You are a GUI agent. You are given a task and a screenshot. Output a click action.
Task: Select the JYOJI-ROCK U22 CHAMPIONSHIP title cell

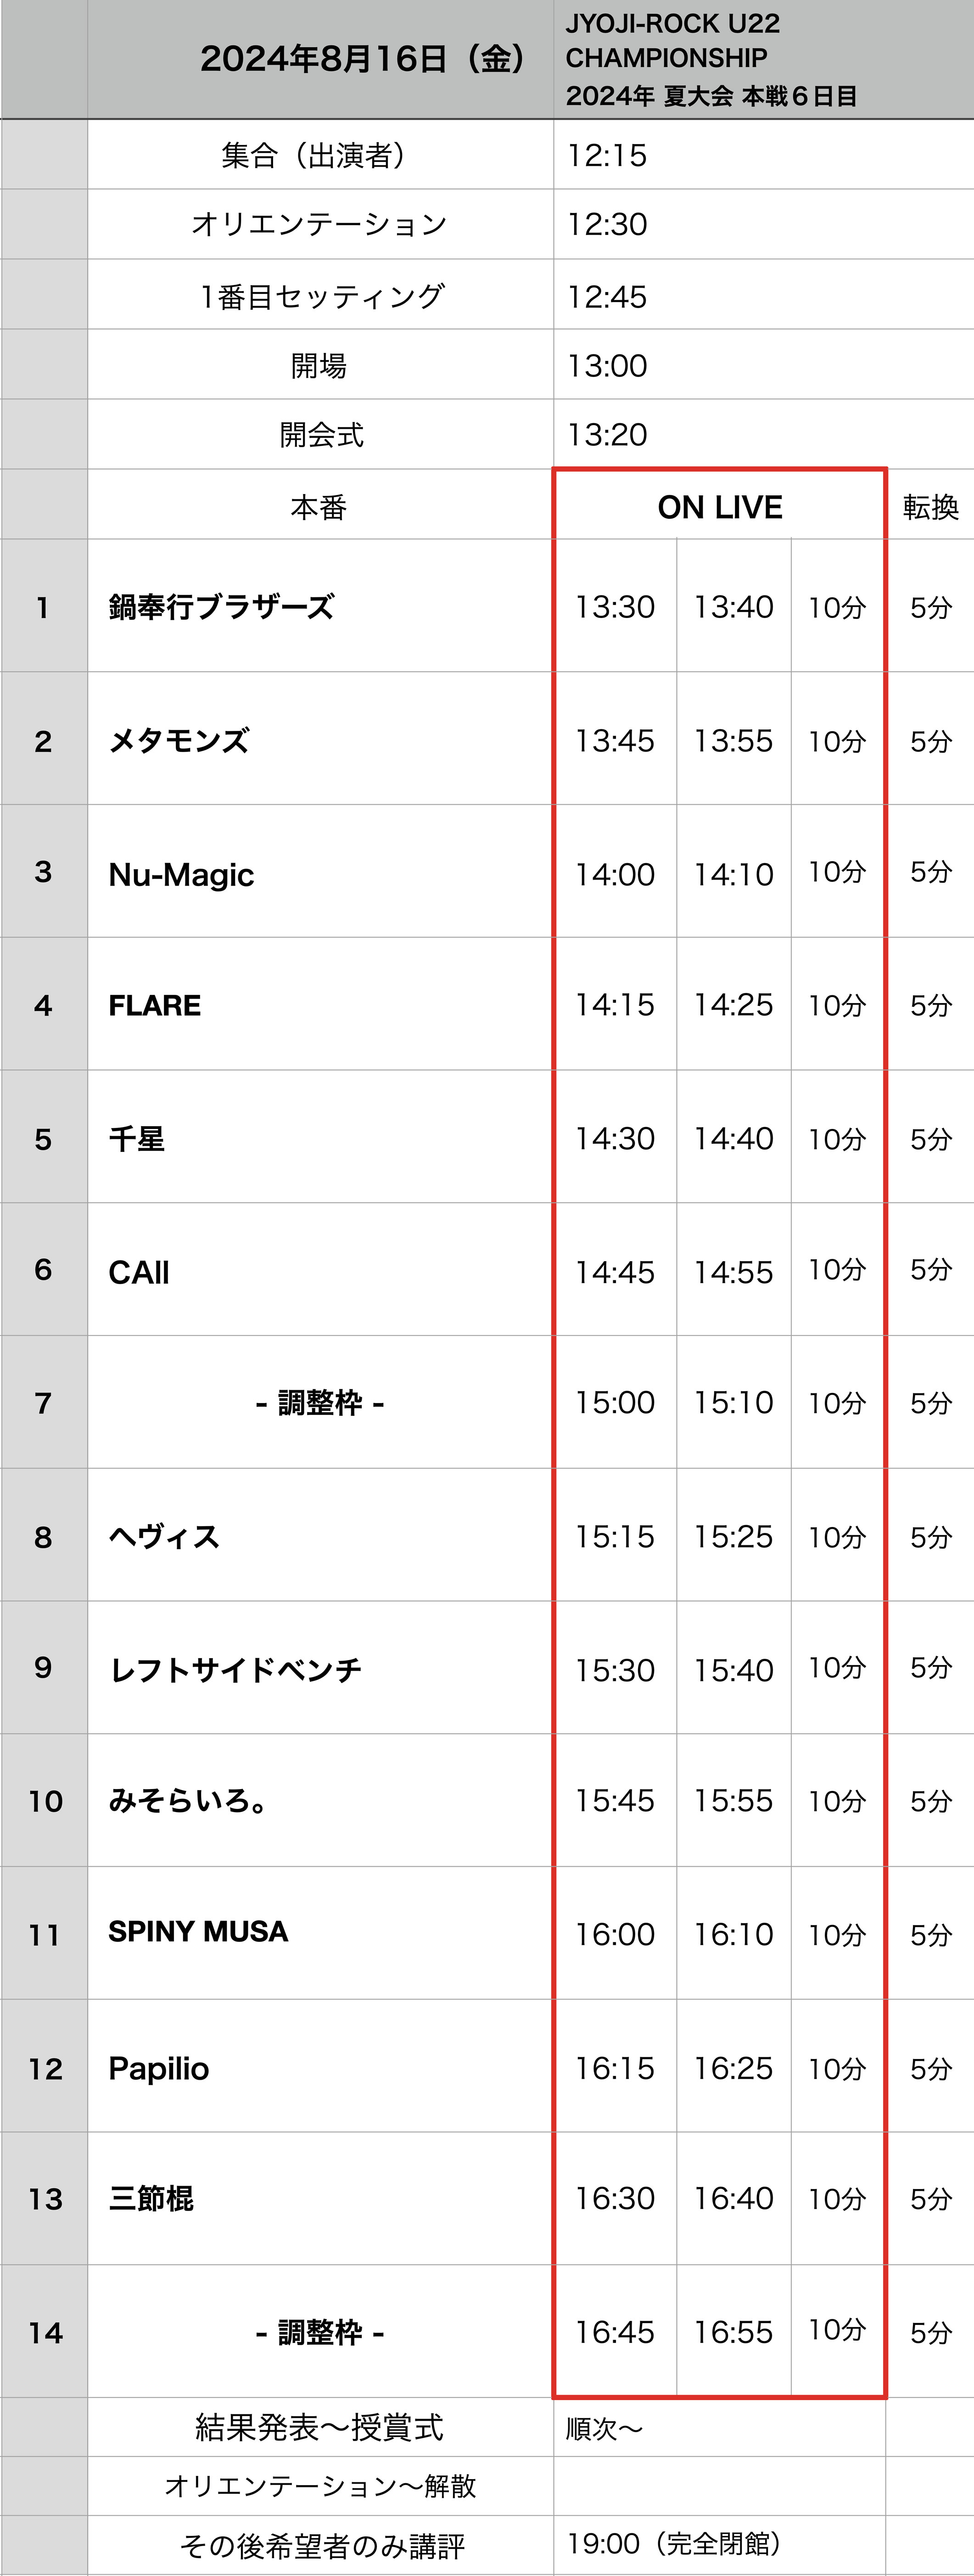tap(711, 59)
